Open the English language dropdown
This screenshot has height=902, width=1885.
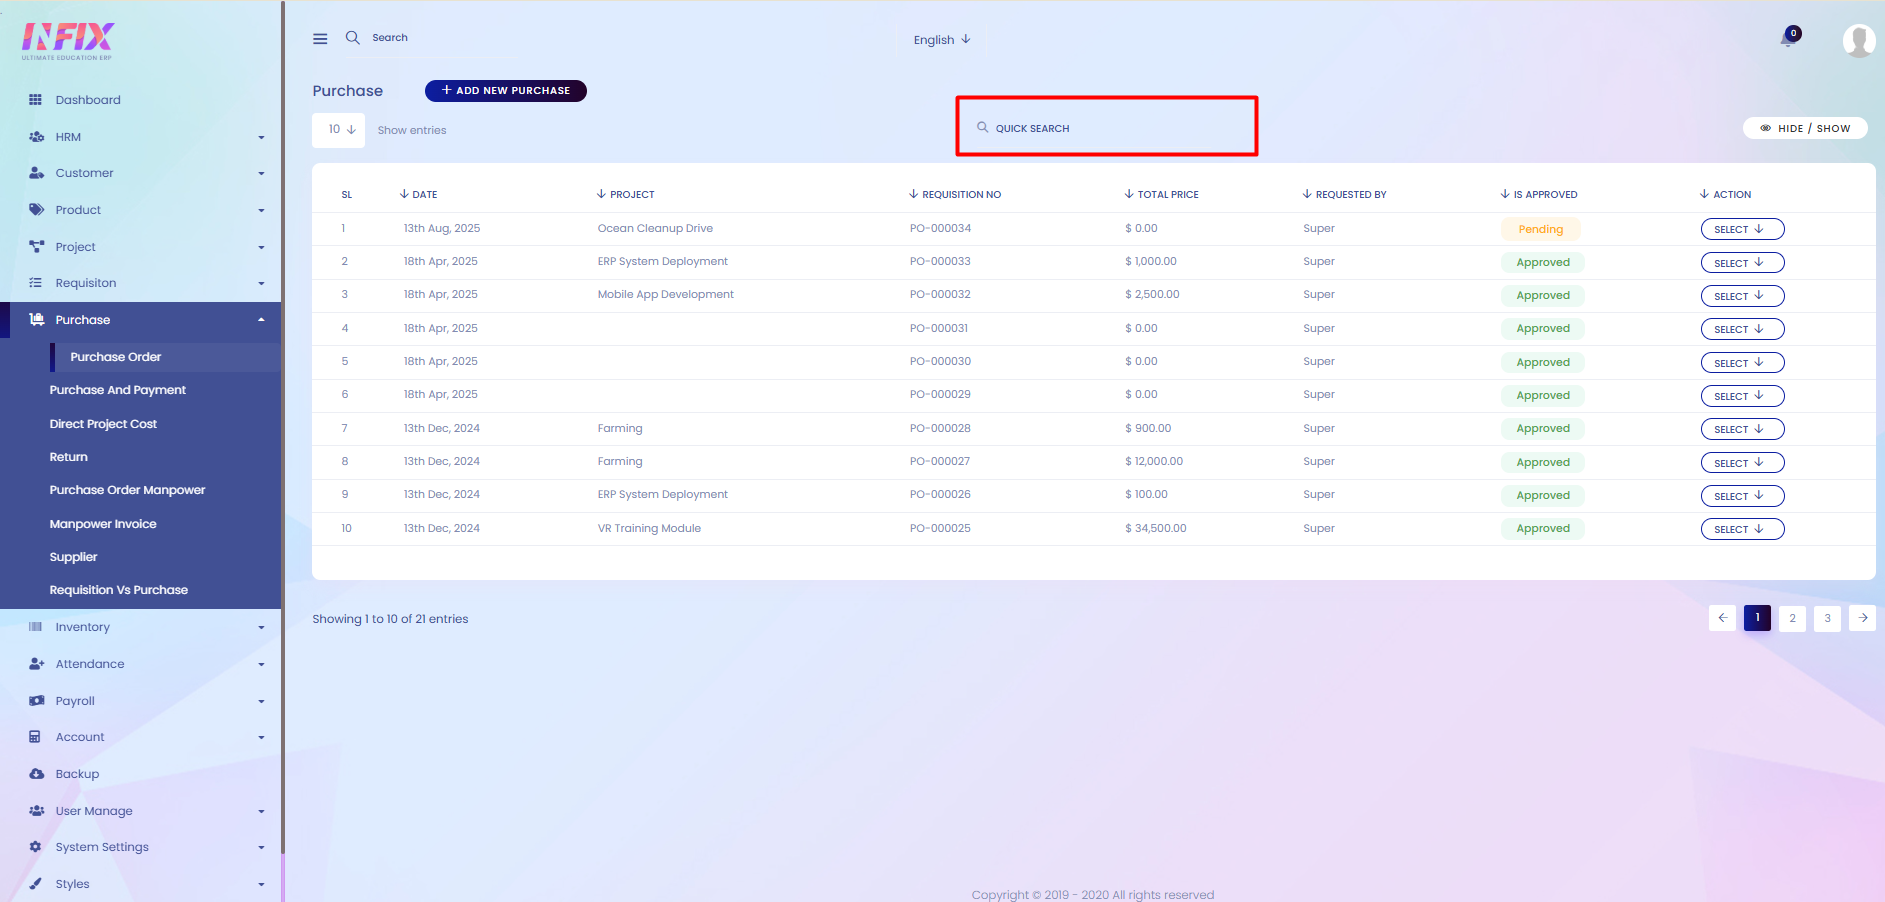click(942, 40)
